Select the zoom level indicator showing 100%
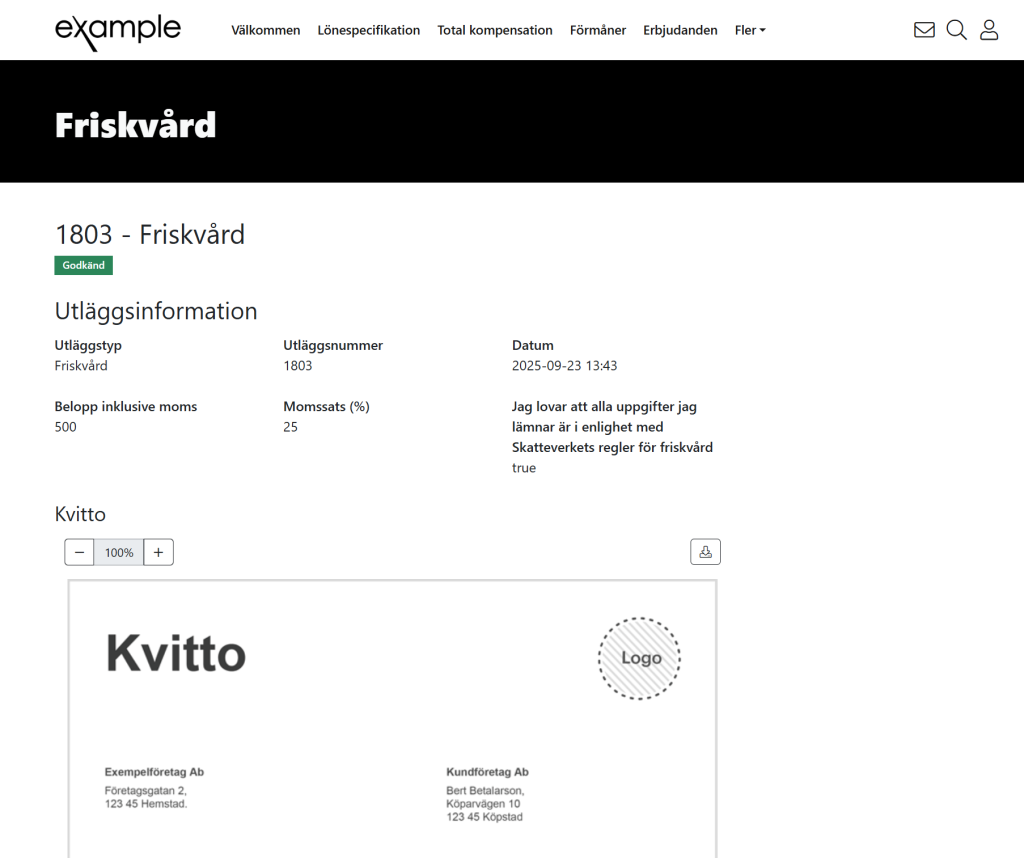The height and width of the screenshot is (858, 1024). [x=118, y=551]
